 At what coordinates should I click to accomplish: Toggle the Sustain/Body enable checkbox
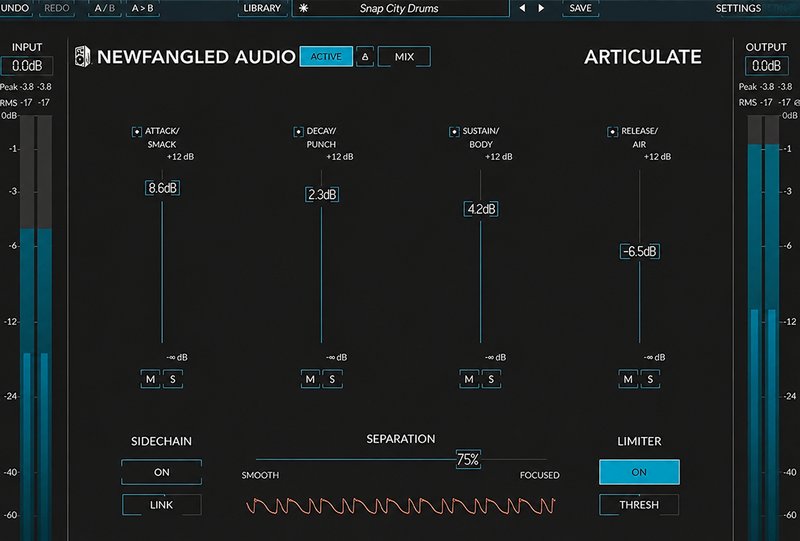[x=454, y=132]
